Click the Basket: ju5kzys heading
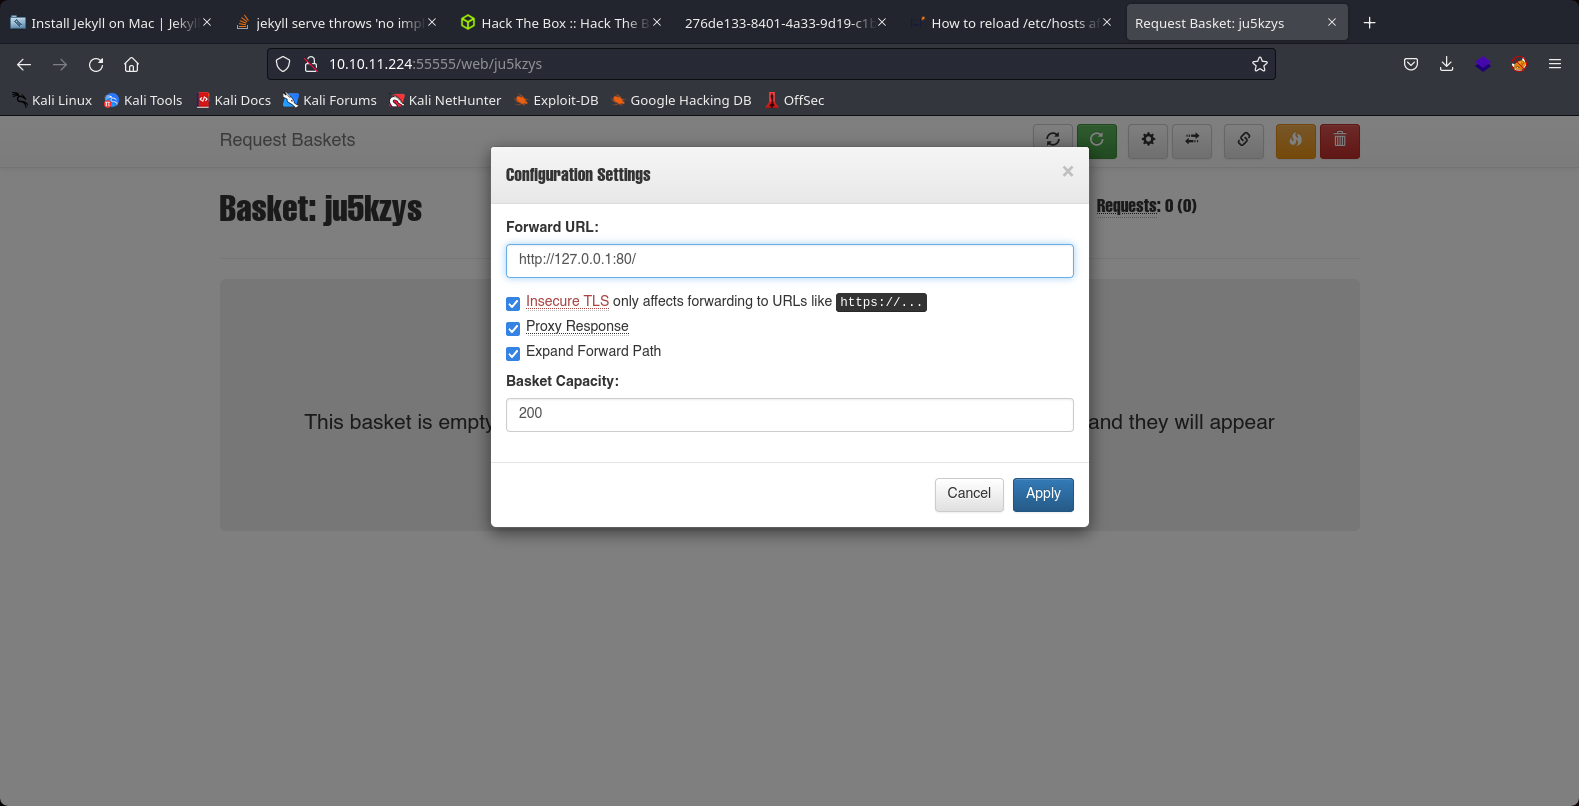 click(x=320, y=208)
